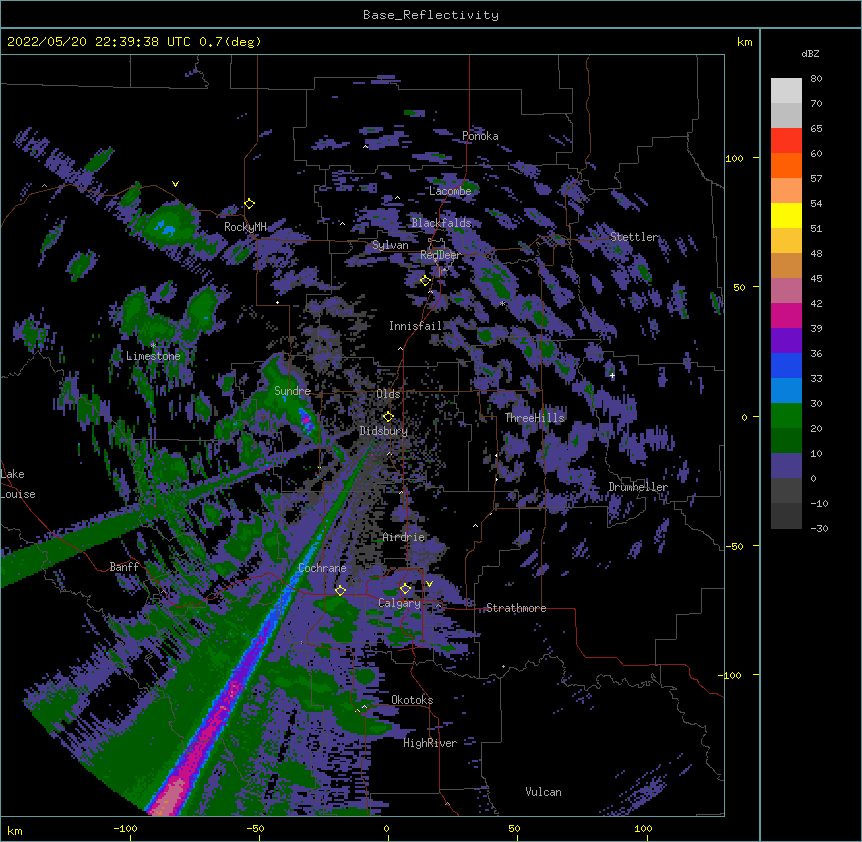This screenshot has height=842, width=862.
Task: Click the Didsbury label
Action: point(384,431)
